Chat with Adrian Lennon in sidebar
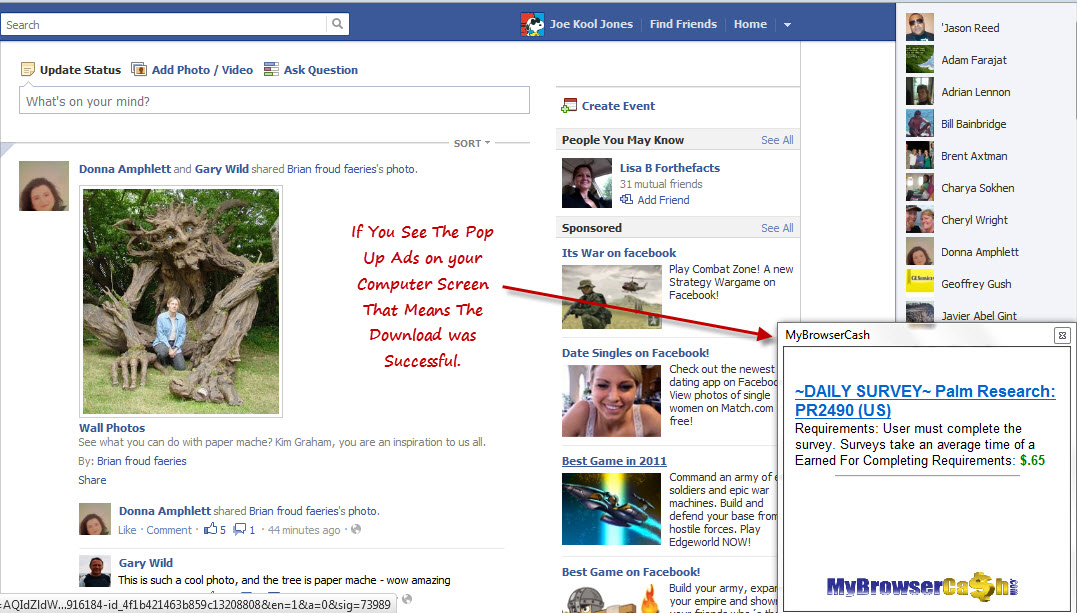The width and height of the screenshot is (1077, 613). [x=975, y=91]
